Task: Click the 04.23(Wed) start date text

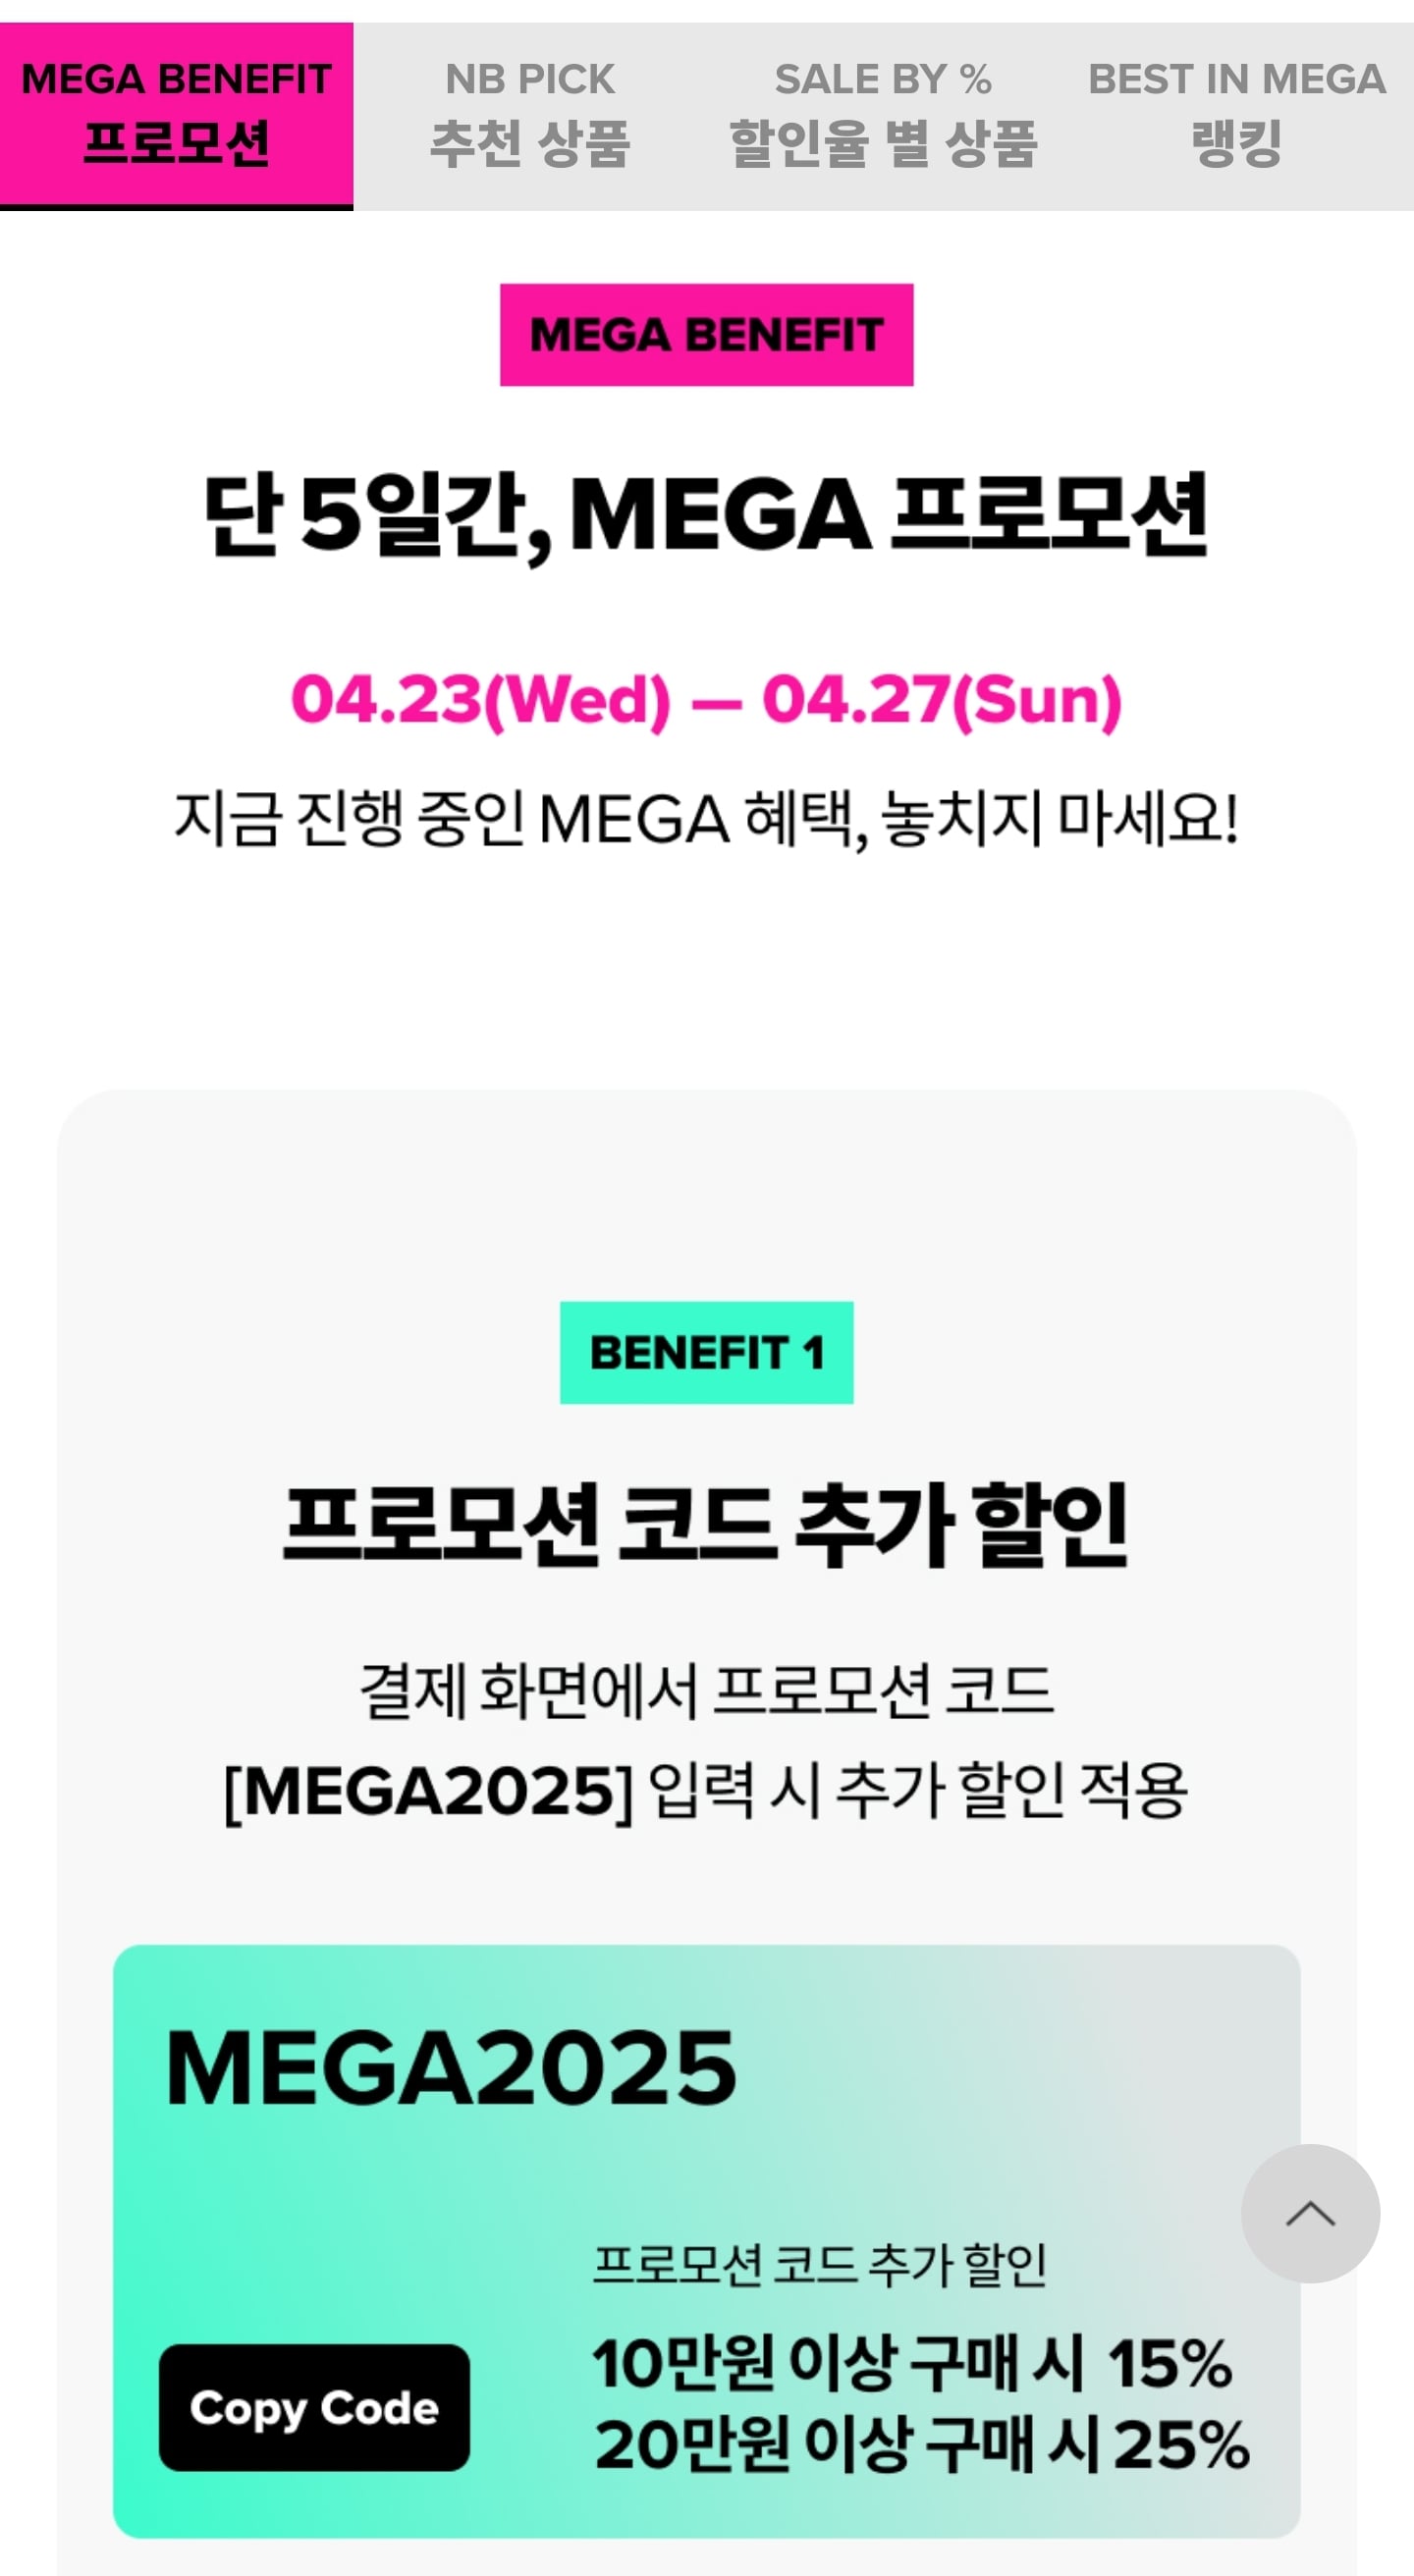Action: tap(481, 700)
